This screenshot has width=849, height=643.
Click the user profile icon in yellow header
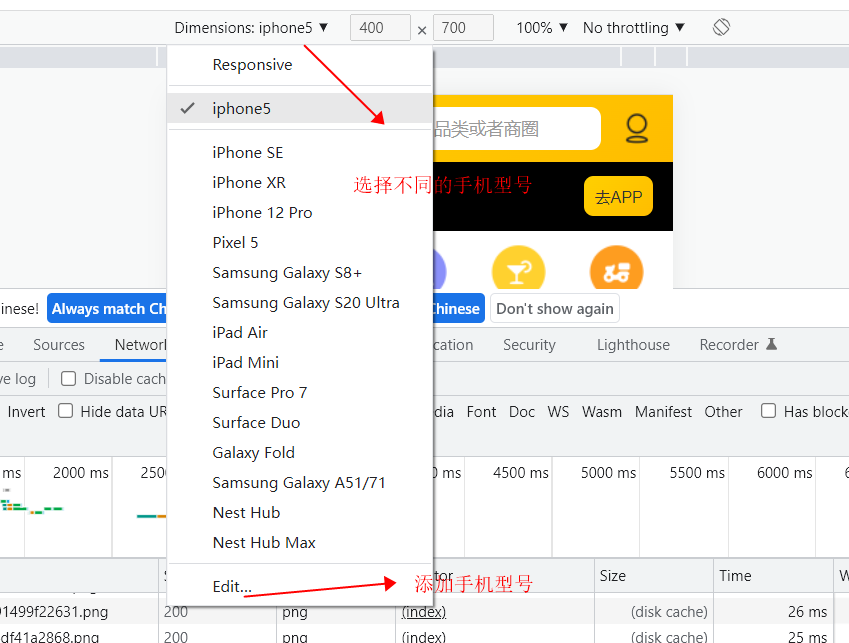tap(637, 128)
